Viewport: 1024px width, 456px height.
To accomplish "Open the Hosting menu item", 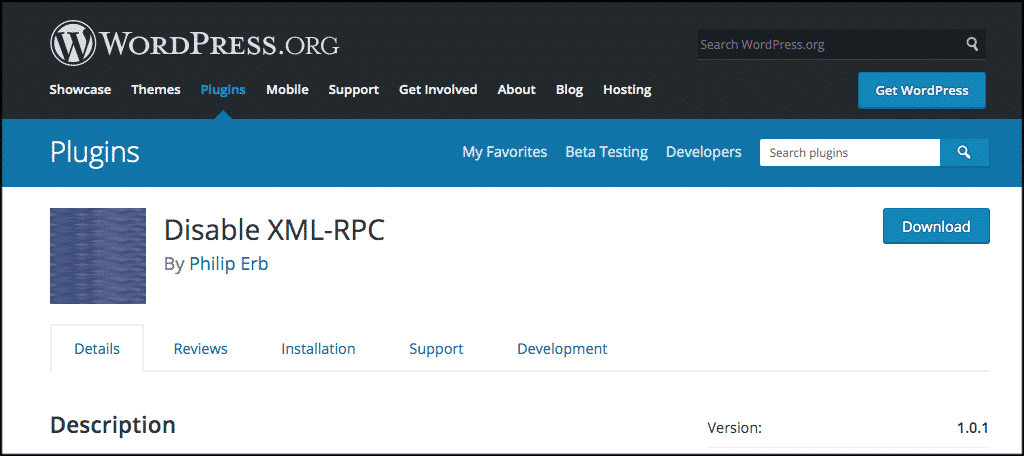I will click(627, 90).
